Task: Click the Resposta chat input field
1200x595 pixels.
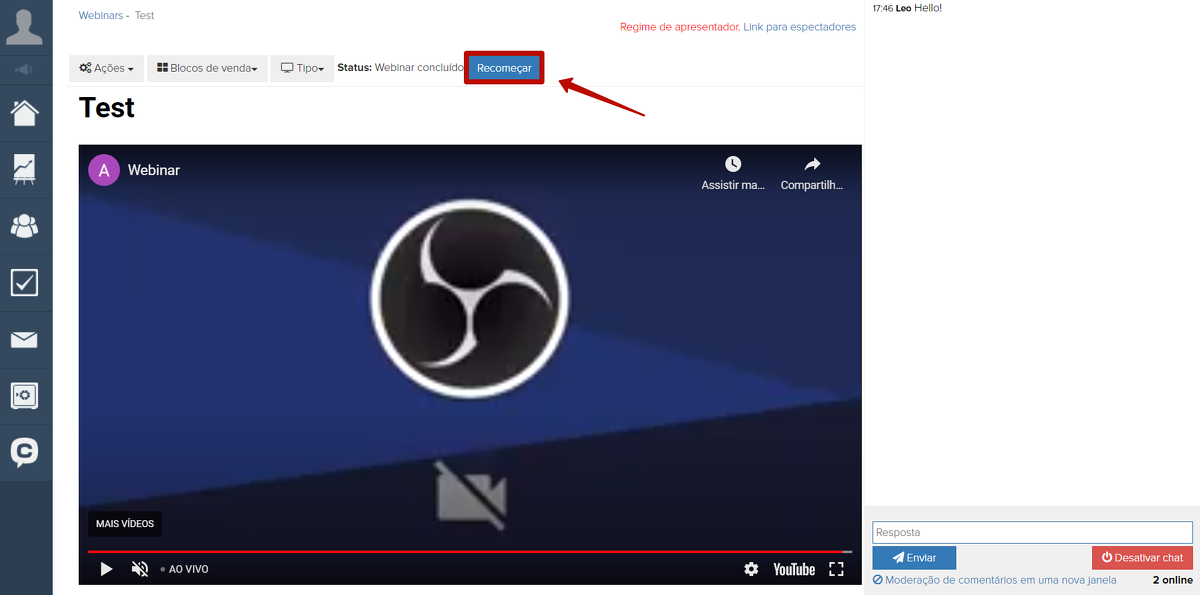Action: tap(1032, 532)
